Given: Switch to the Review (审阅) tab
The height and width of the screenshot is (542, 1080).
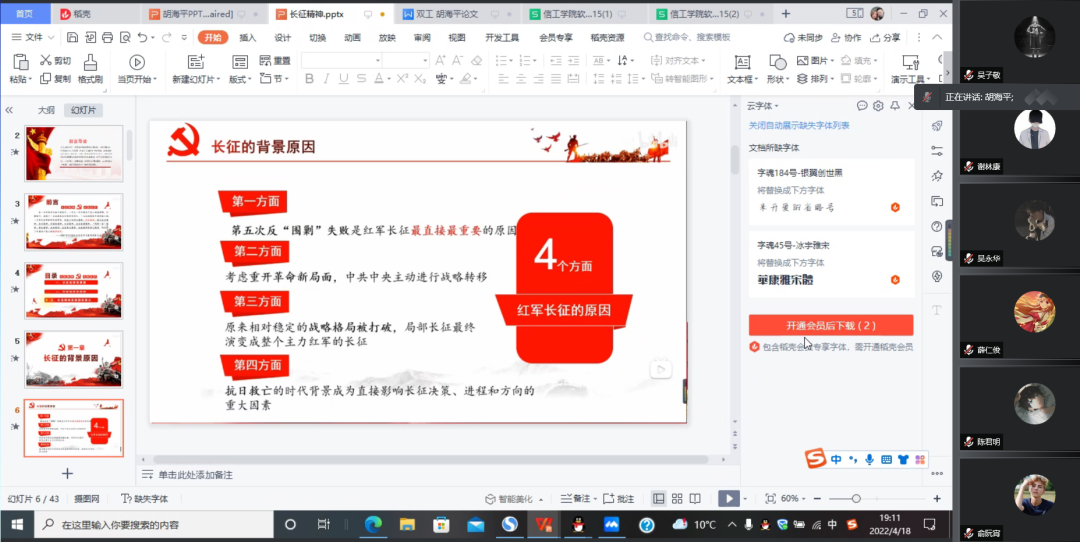Looking at the screenshot, I should (422, 38).
